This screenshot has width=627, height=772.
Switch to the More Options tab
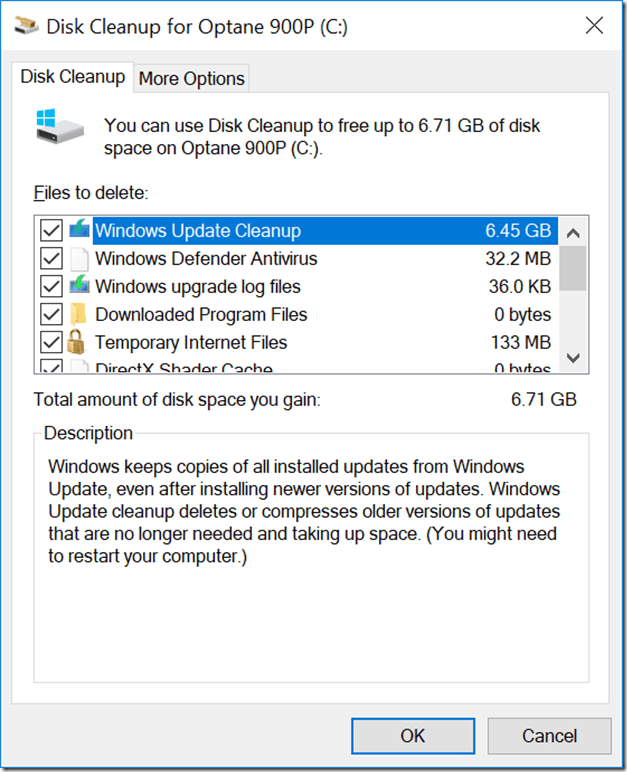192,78
